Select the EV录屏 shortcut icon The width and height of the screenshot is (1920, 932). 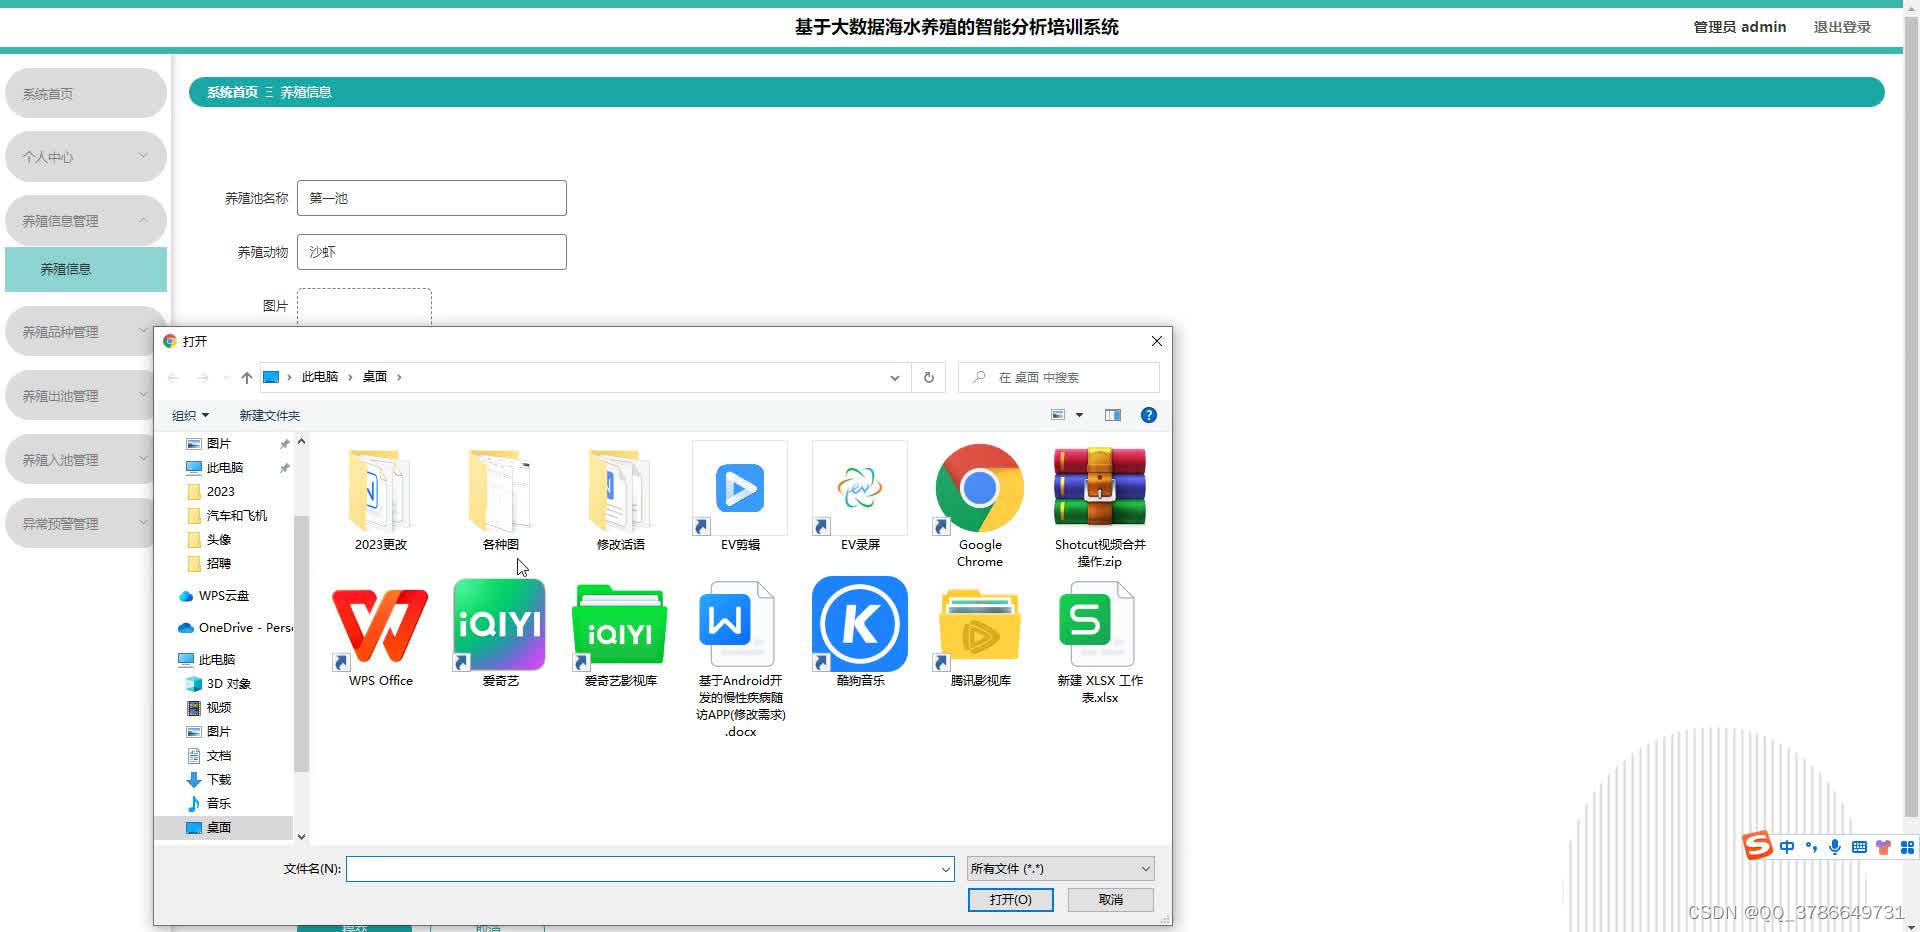click(x=860, y=488)
